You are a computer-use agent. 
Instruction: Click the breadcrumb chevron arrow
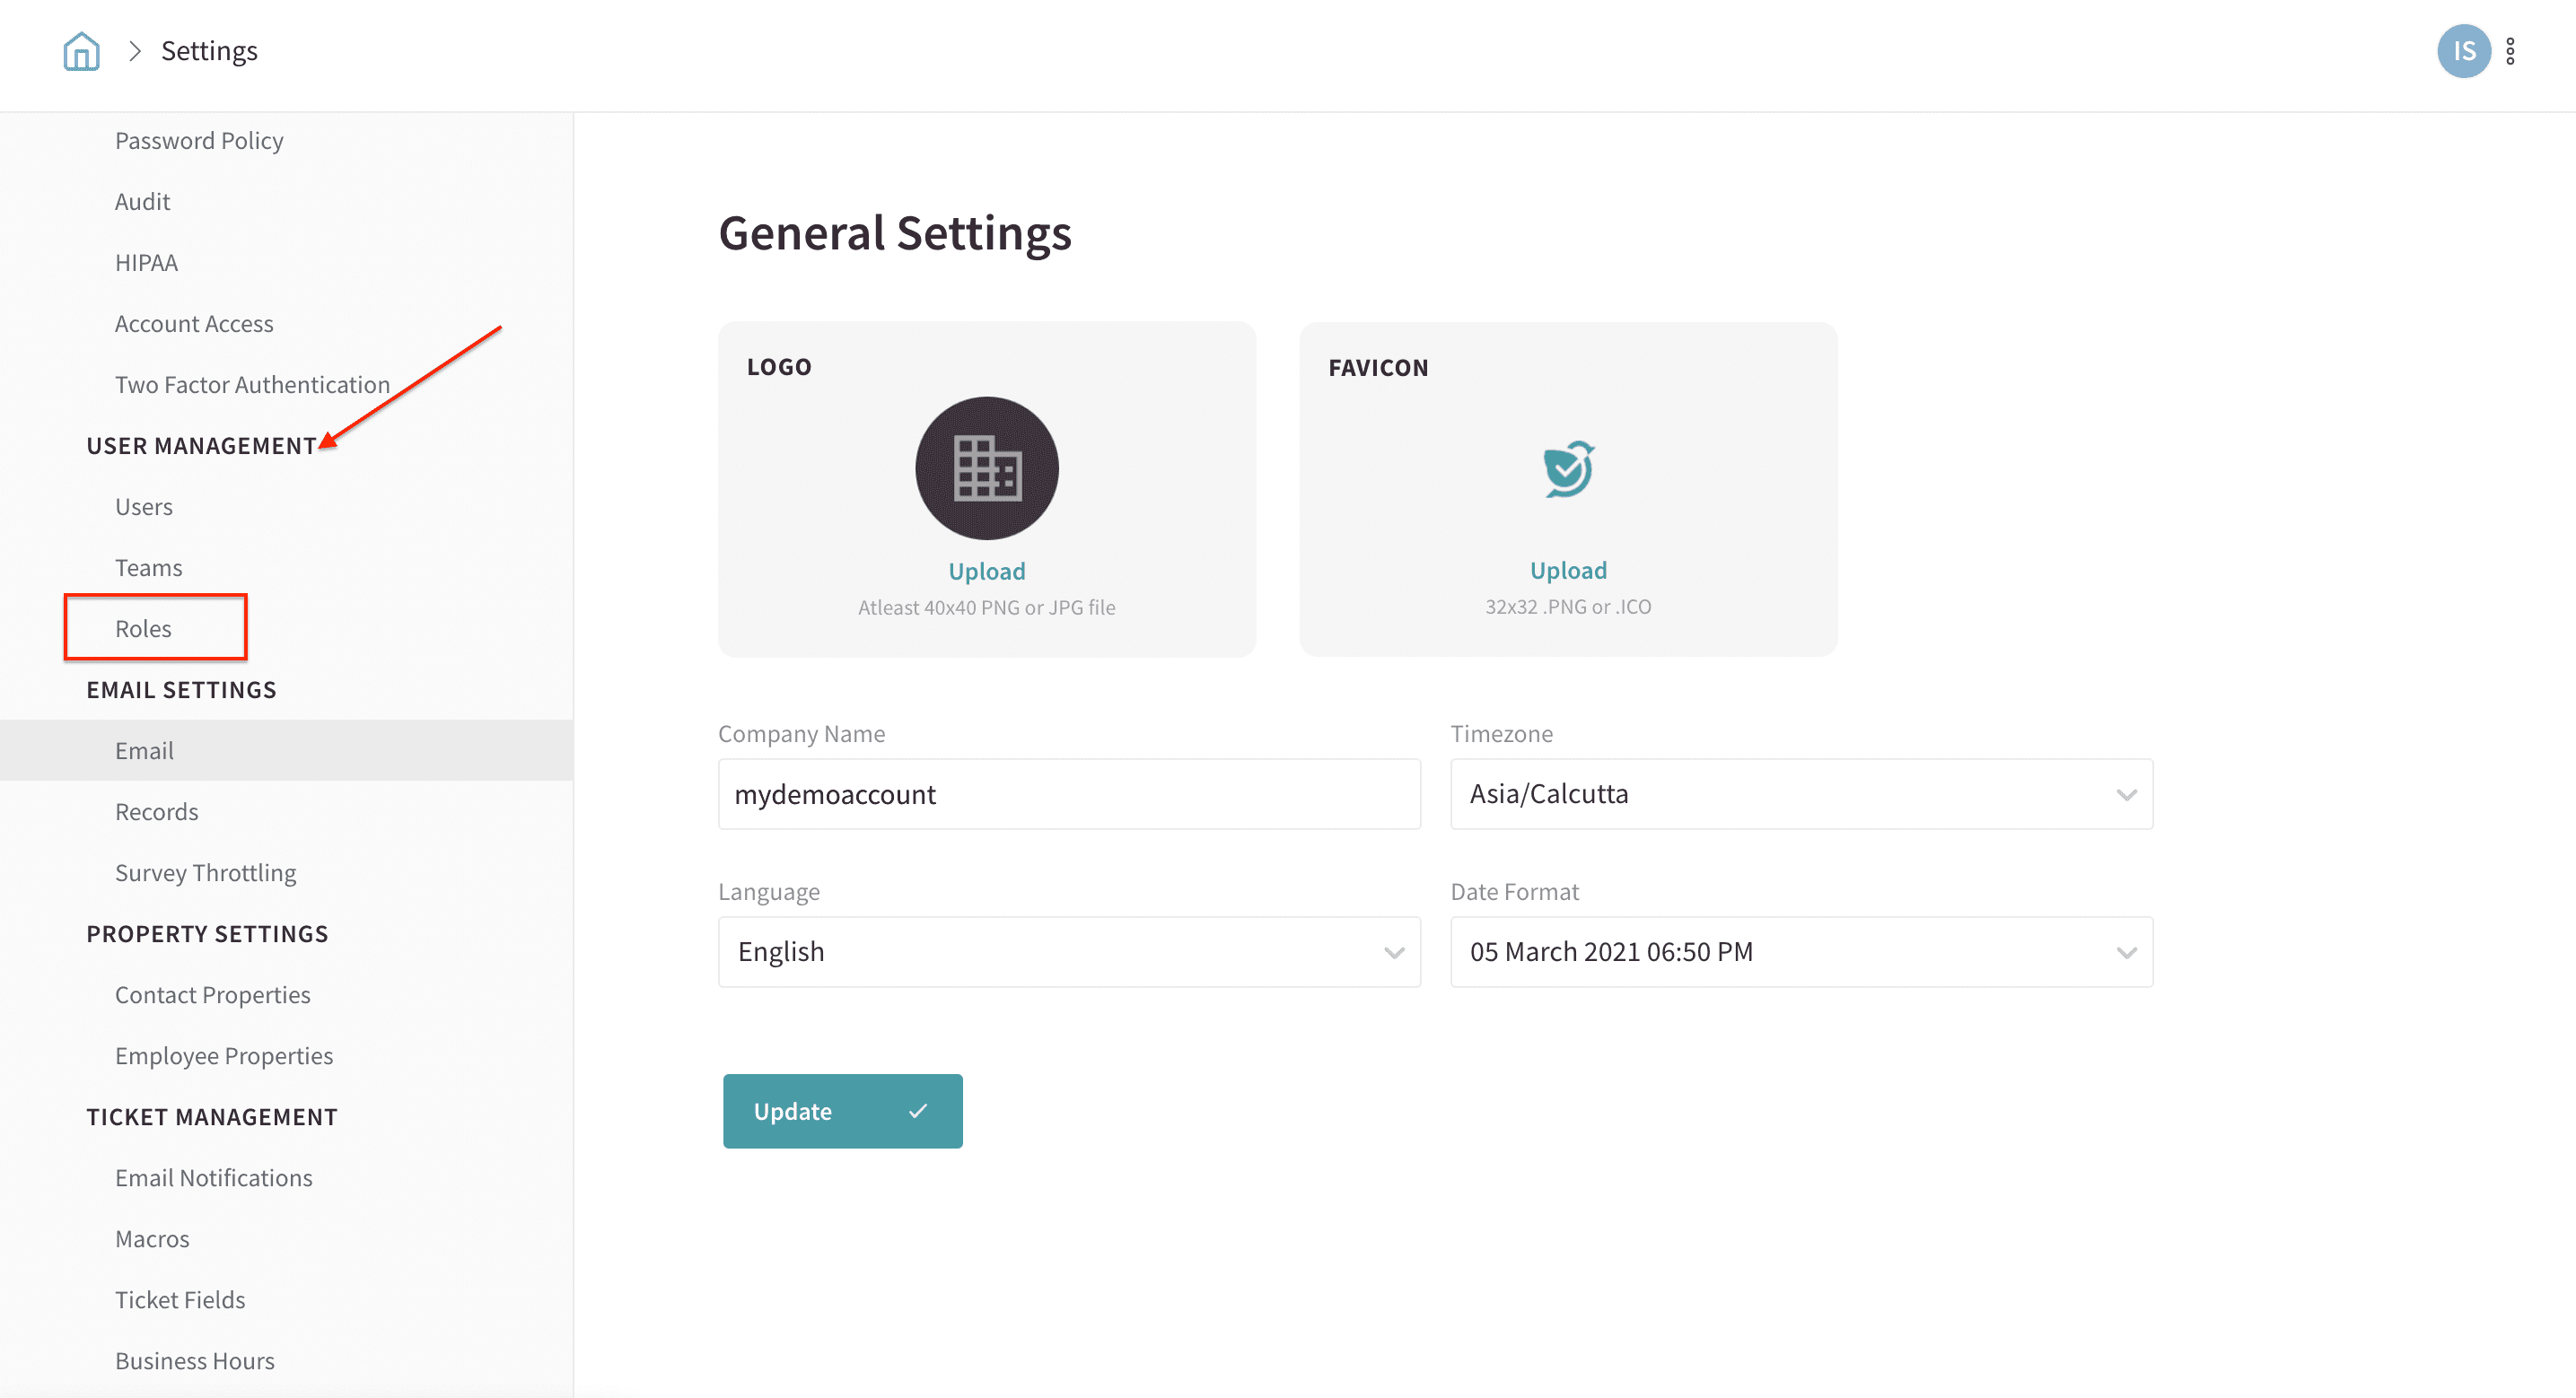click(x=135, y=51)
